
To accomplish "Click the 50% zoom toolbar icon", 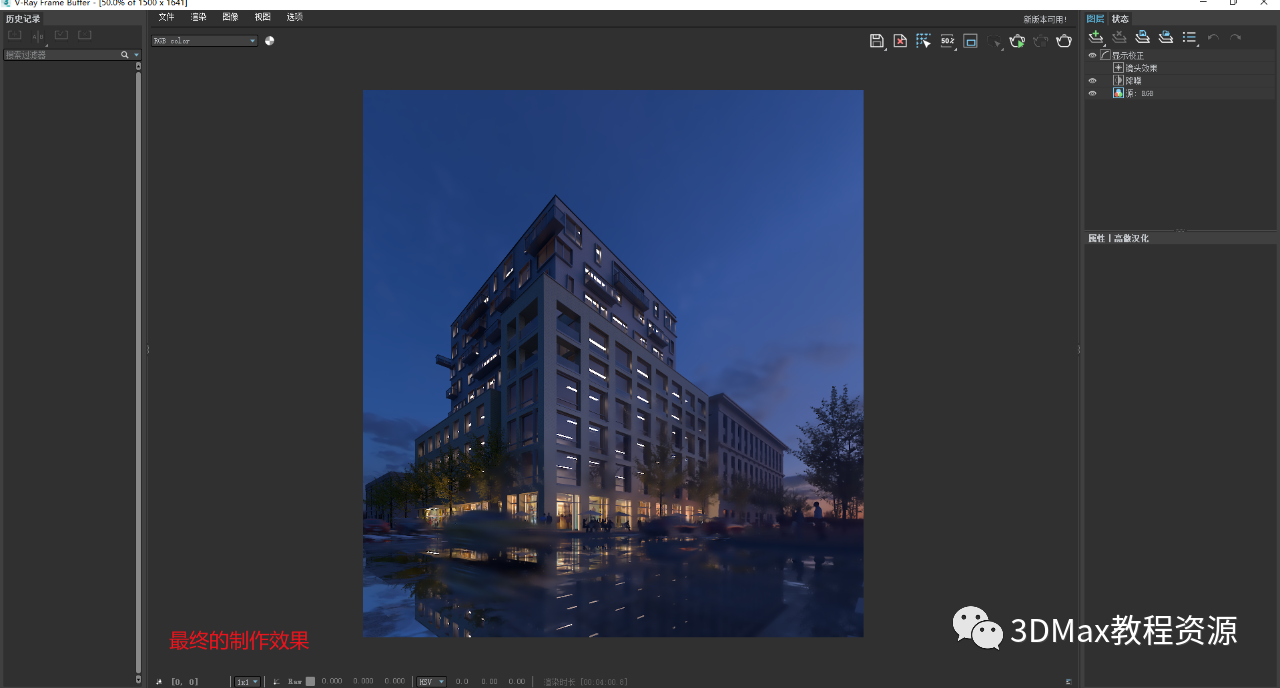I will click(947, 41).
